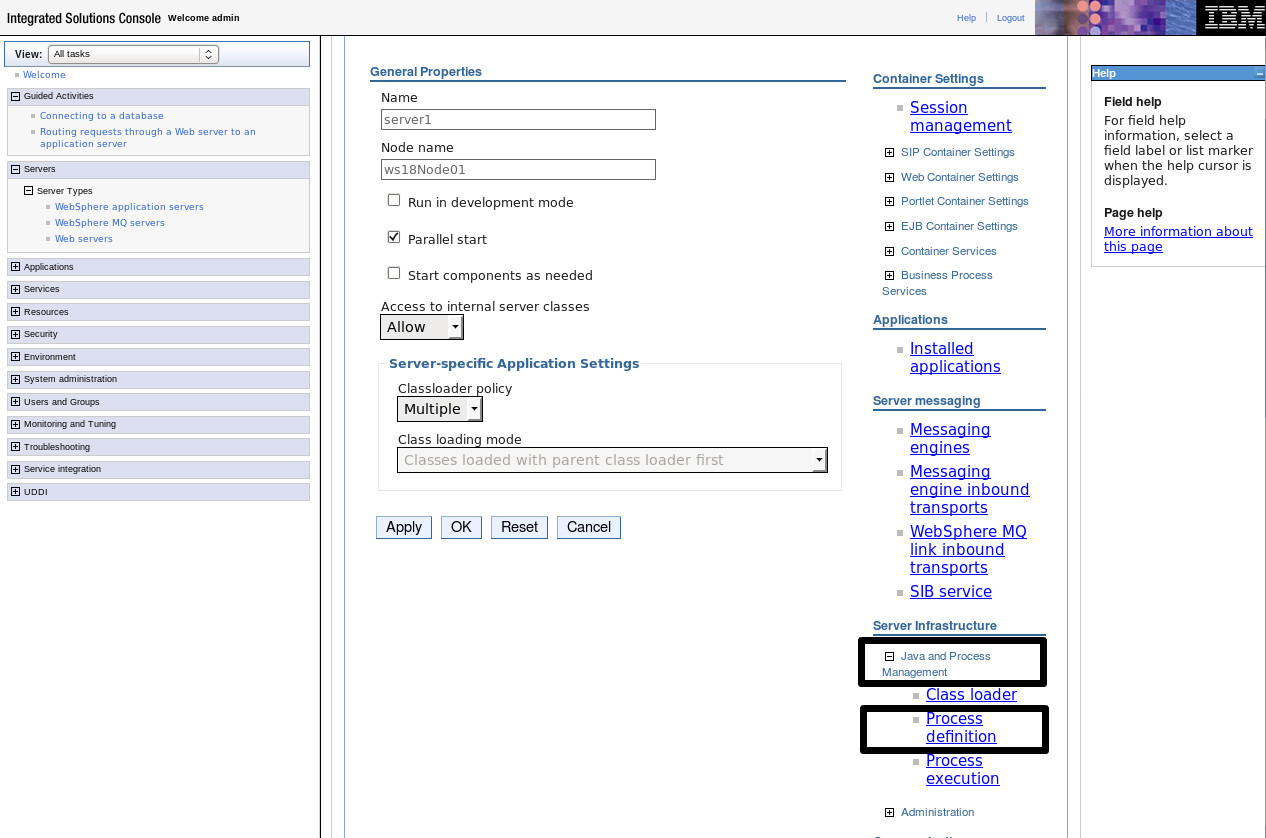Expand SIP Container Settings

(889, 153)
